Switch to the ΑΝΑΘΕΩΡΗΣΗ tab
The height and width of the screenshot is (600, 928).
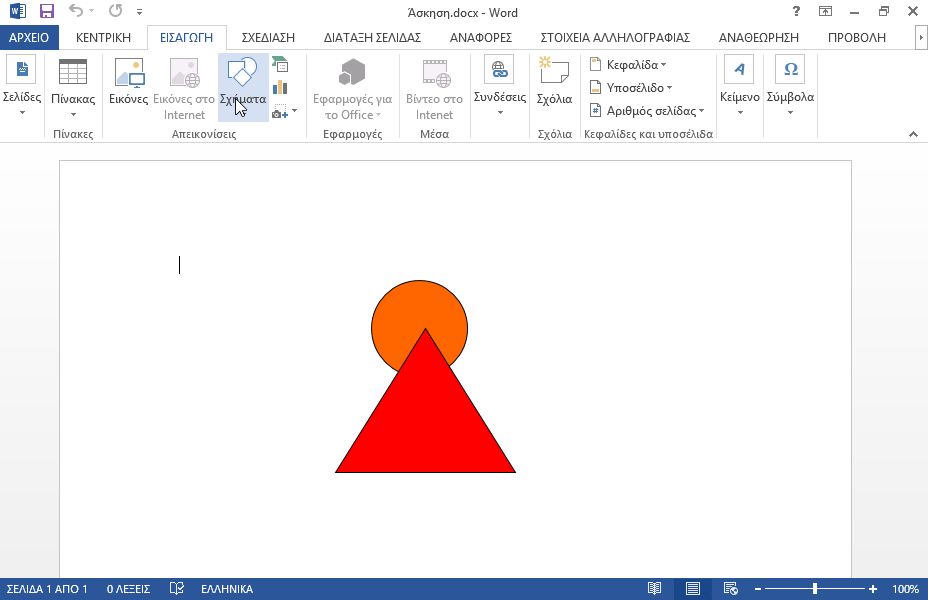point(759,37)
